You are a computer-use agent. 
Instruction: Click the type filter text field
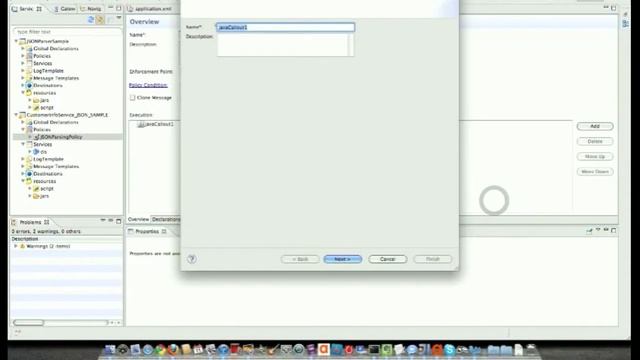click(67, 31)
